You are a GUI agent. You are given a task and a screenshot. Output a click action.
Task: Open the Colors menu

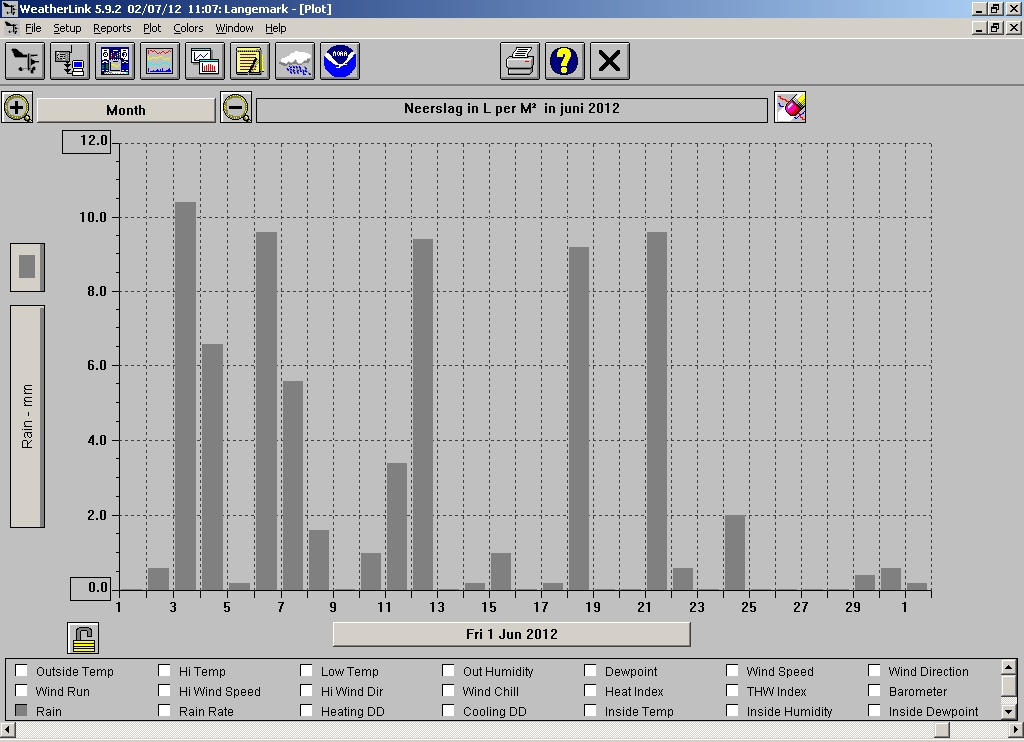coord(188,28)
